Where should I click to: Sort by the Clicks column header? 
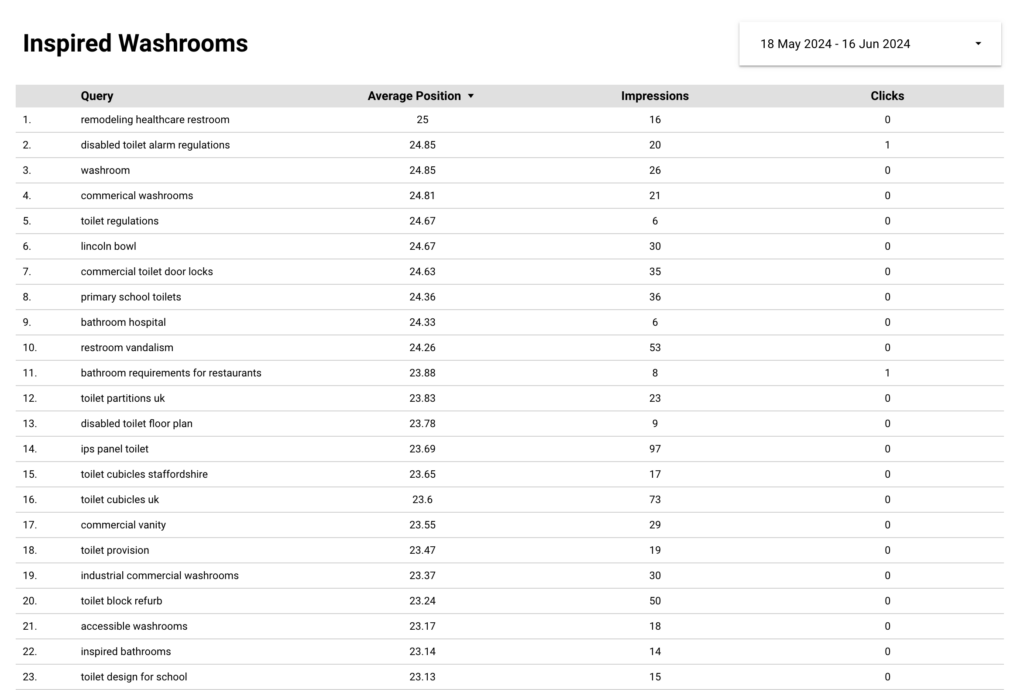[x=887, y=96]
